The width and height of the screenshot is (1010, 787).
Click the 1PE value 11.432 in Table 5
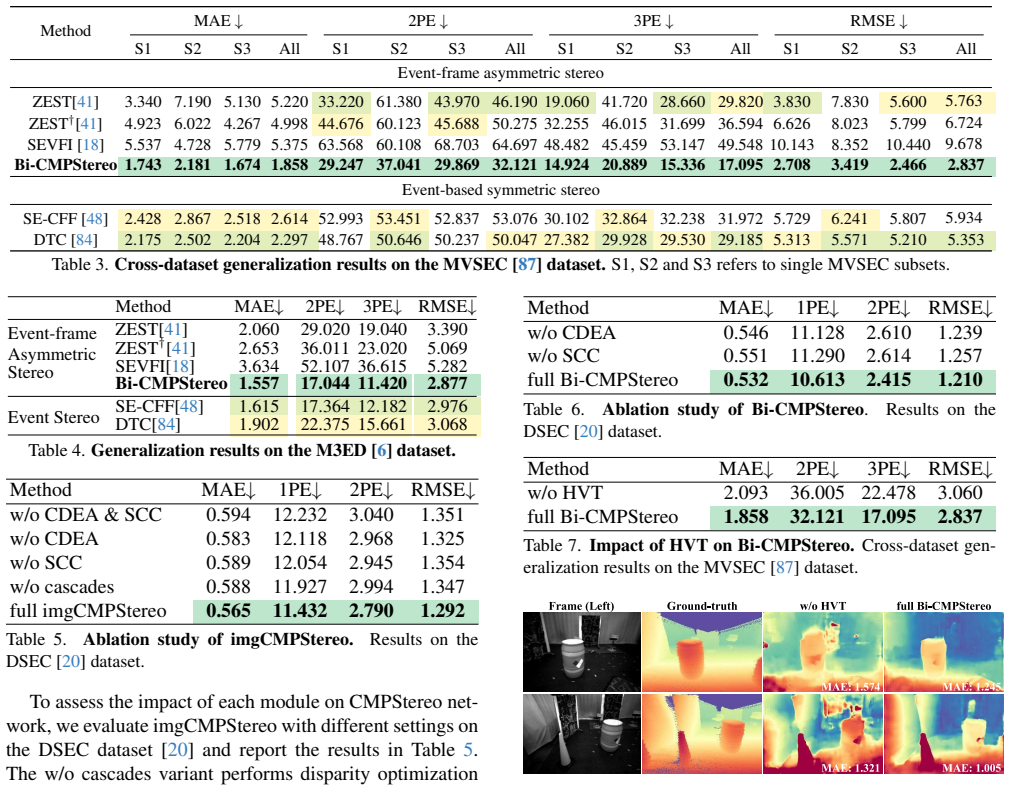[x=300, y=611]
